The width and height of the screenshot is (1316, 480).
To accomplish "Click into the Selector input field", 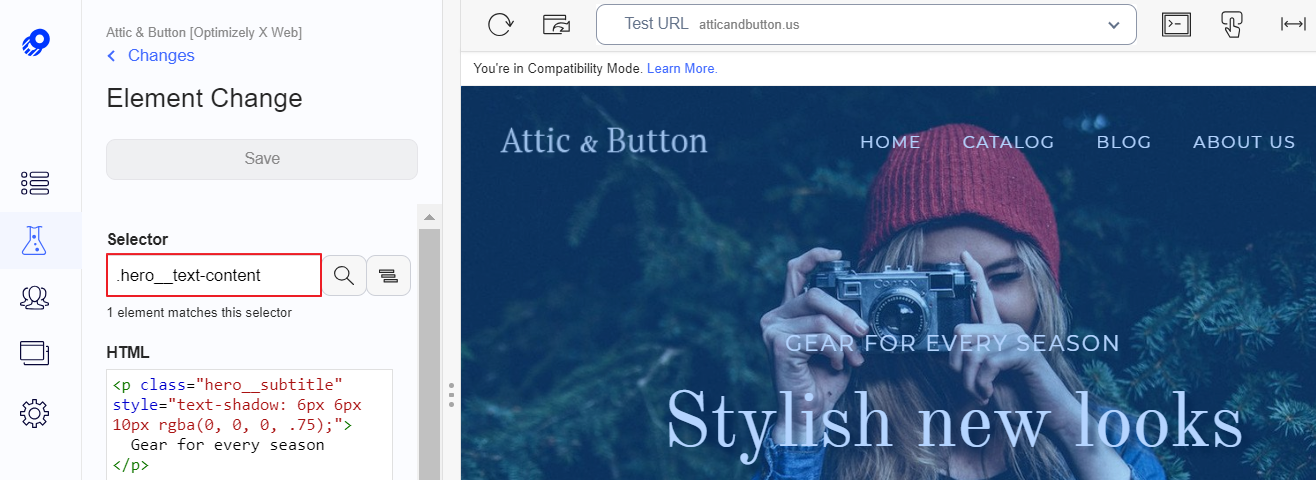I will (x=214, y=275).
